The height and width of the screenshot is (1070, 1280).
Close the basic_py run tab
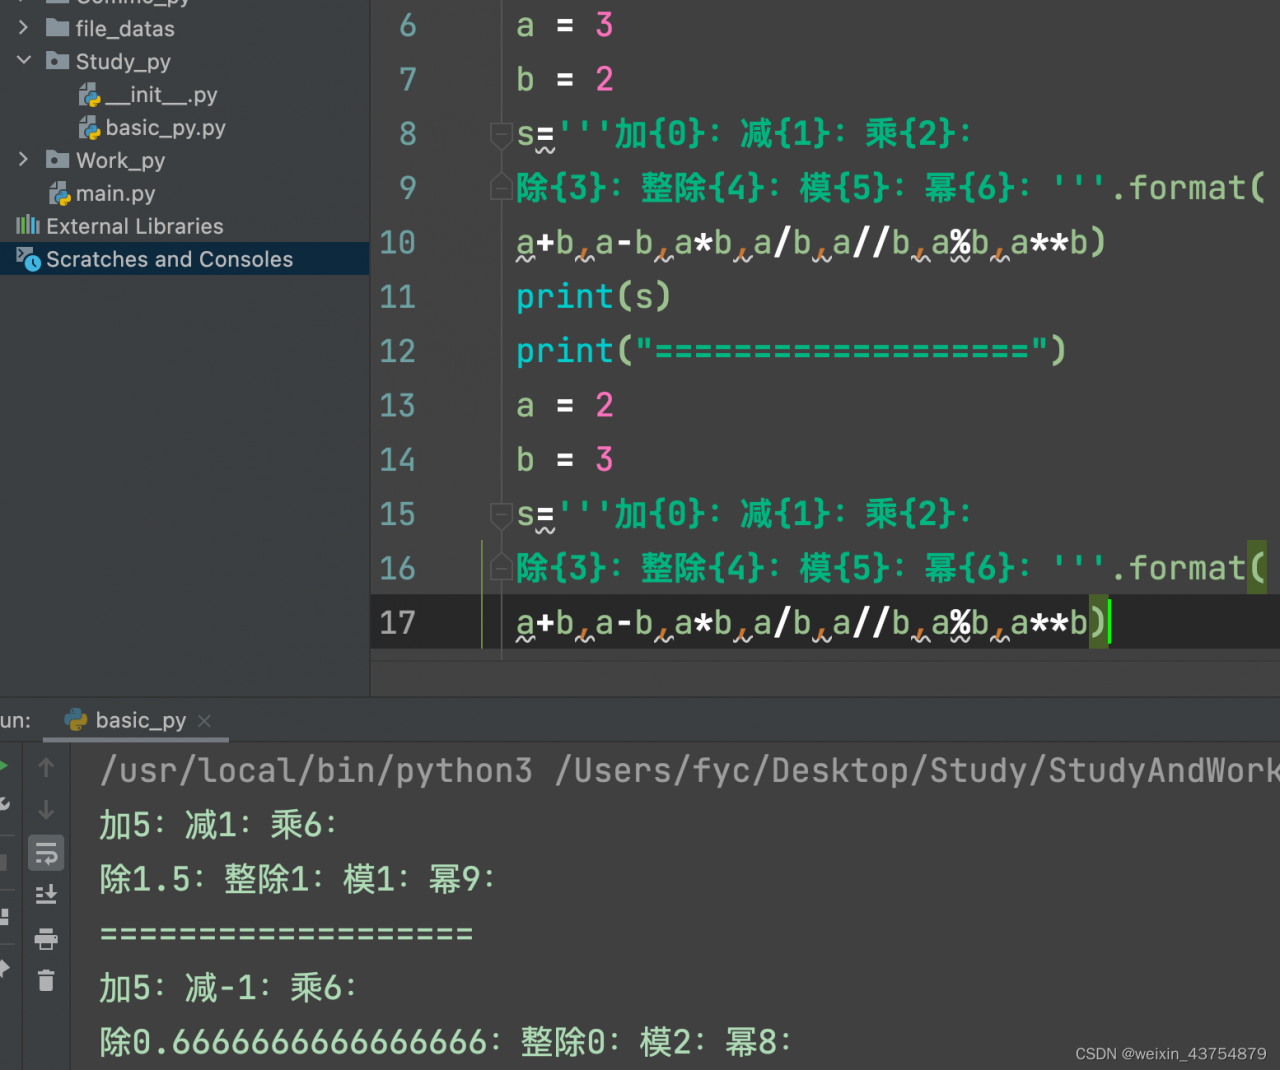(x=205, y=721)
